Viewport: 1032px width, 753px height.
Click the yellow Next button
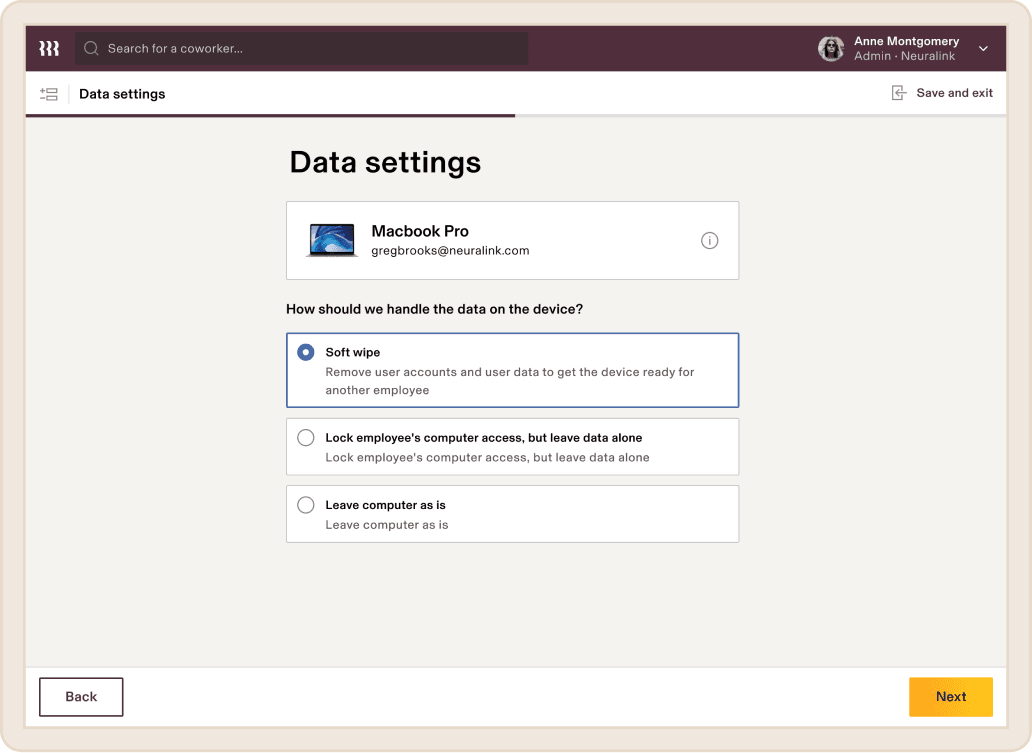coord(950,697)
